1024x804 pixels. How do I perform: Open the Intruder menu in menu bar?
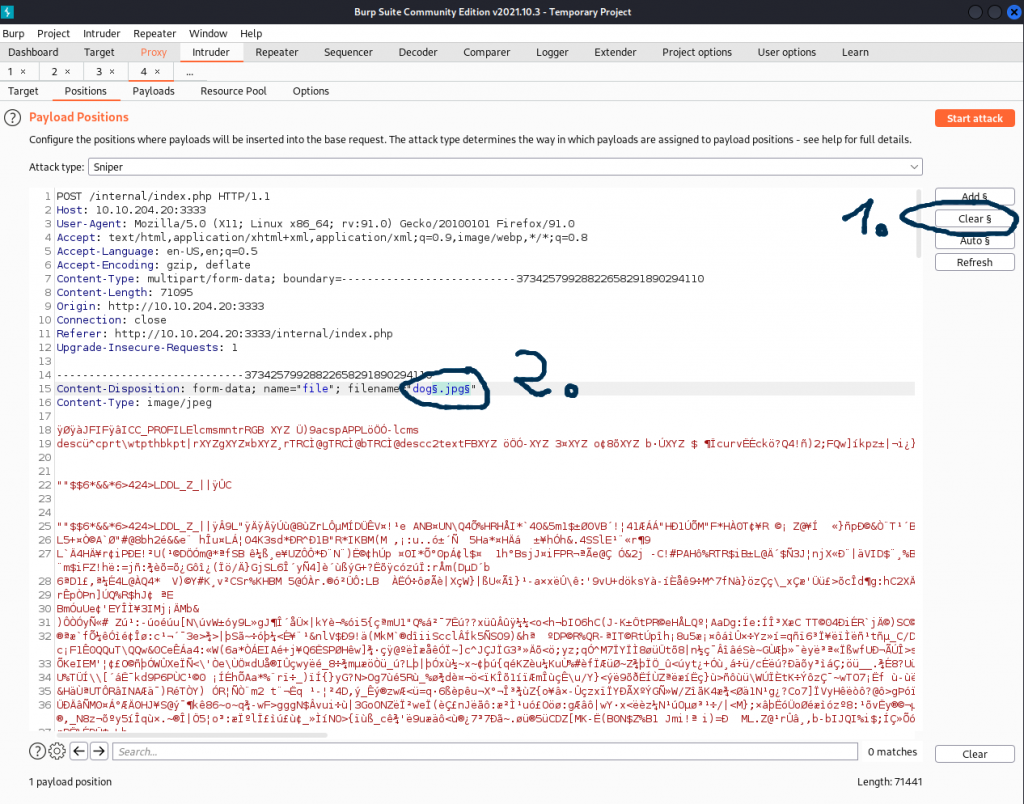(101, 33)
